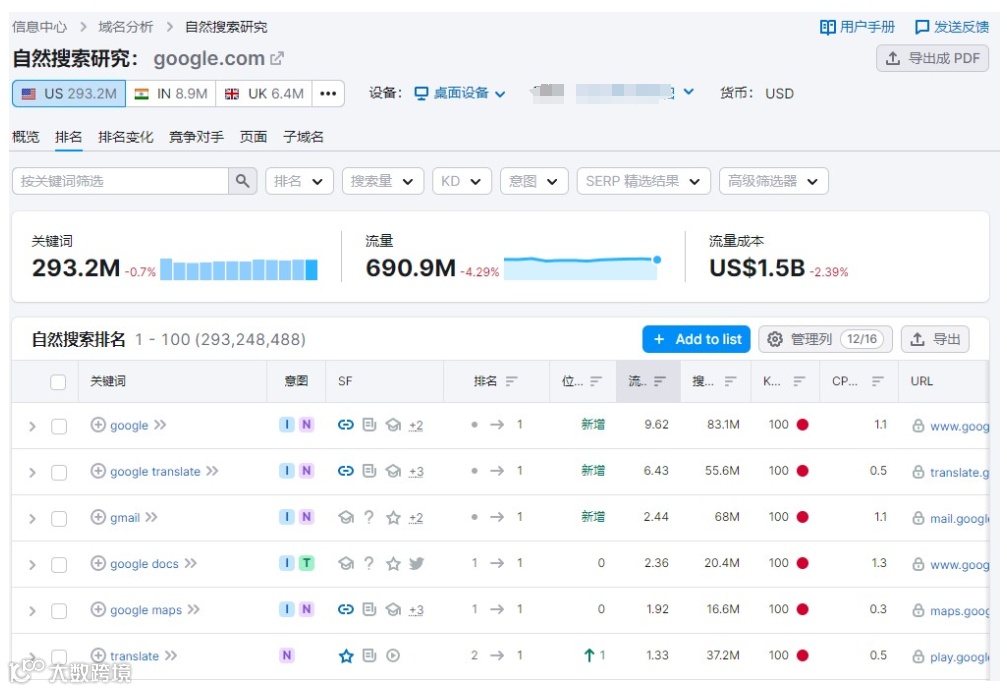Click the gear icon in manage columns

coord(775,339)
